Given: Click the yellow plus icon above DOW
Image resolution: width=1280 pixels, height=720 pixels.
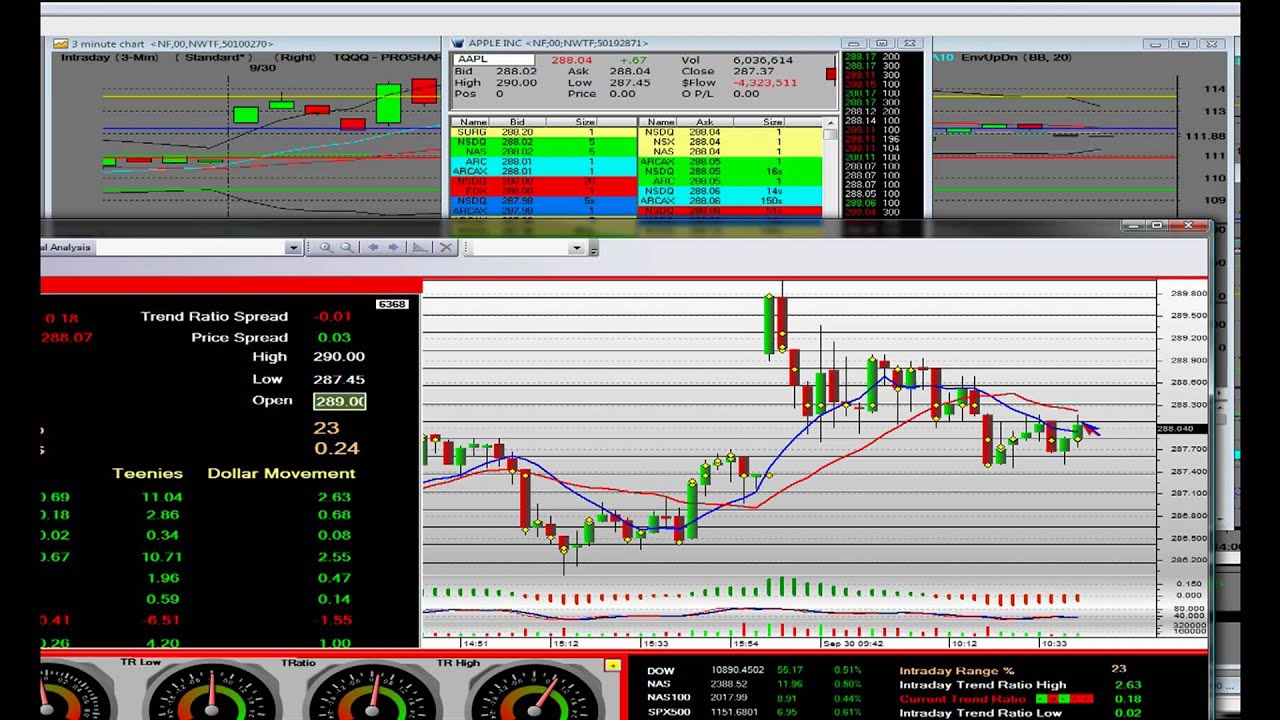Looking at the screenshot, I should pos(612,665).
